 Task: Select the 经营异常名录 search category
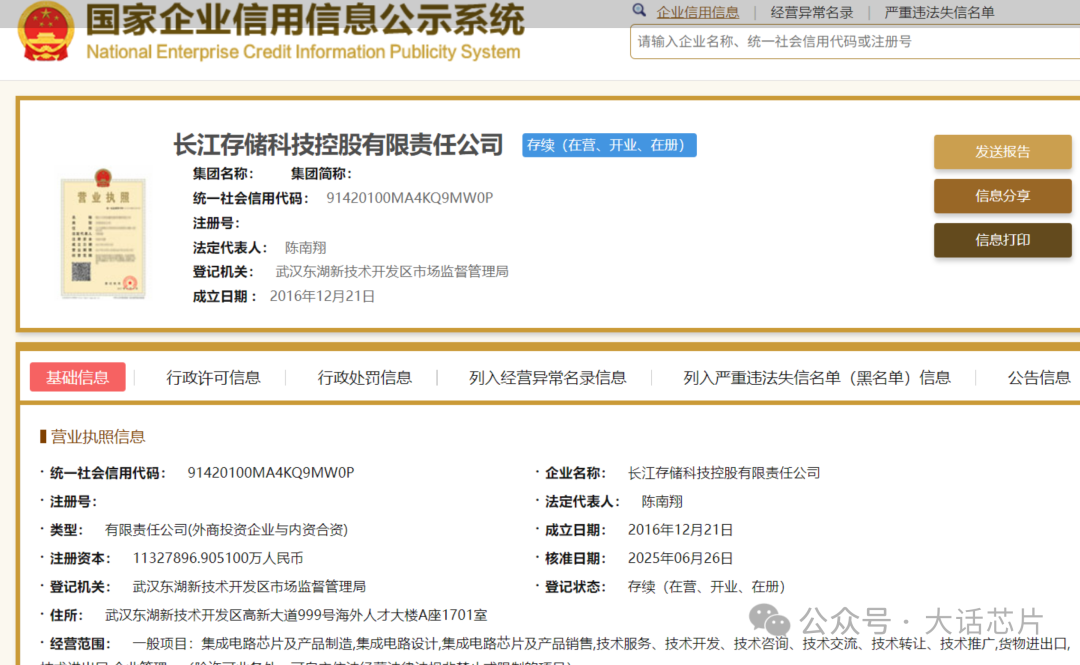(811, 12)
